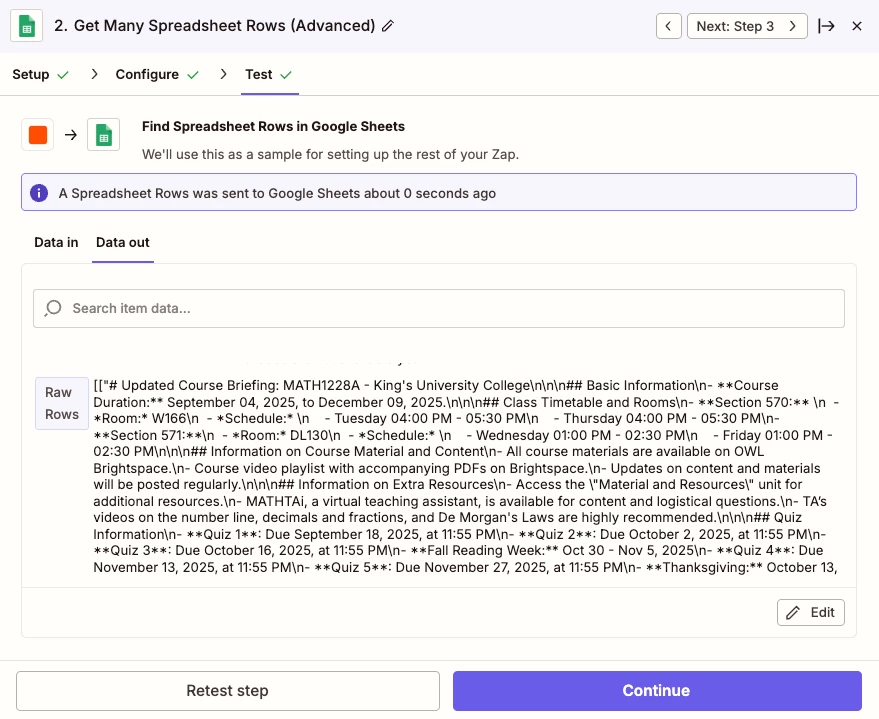Click the search magnifier icon
This screenshot has width=879, height=719.
54,308
